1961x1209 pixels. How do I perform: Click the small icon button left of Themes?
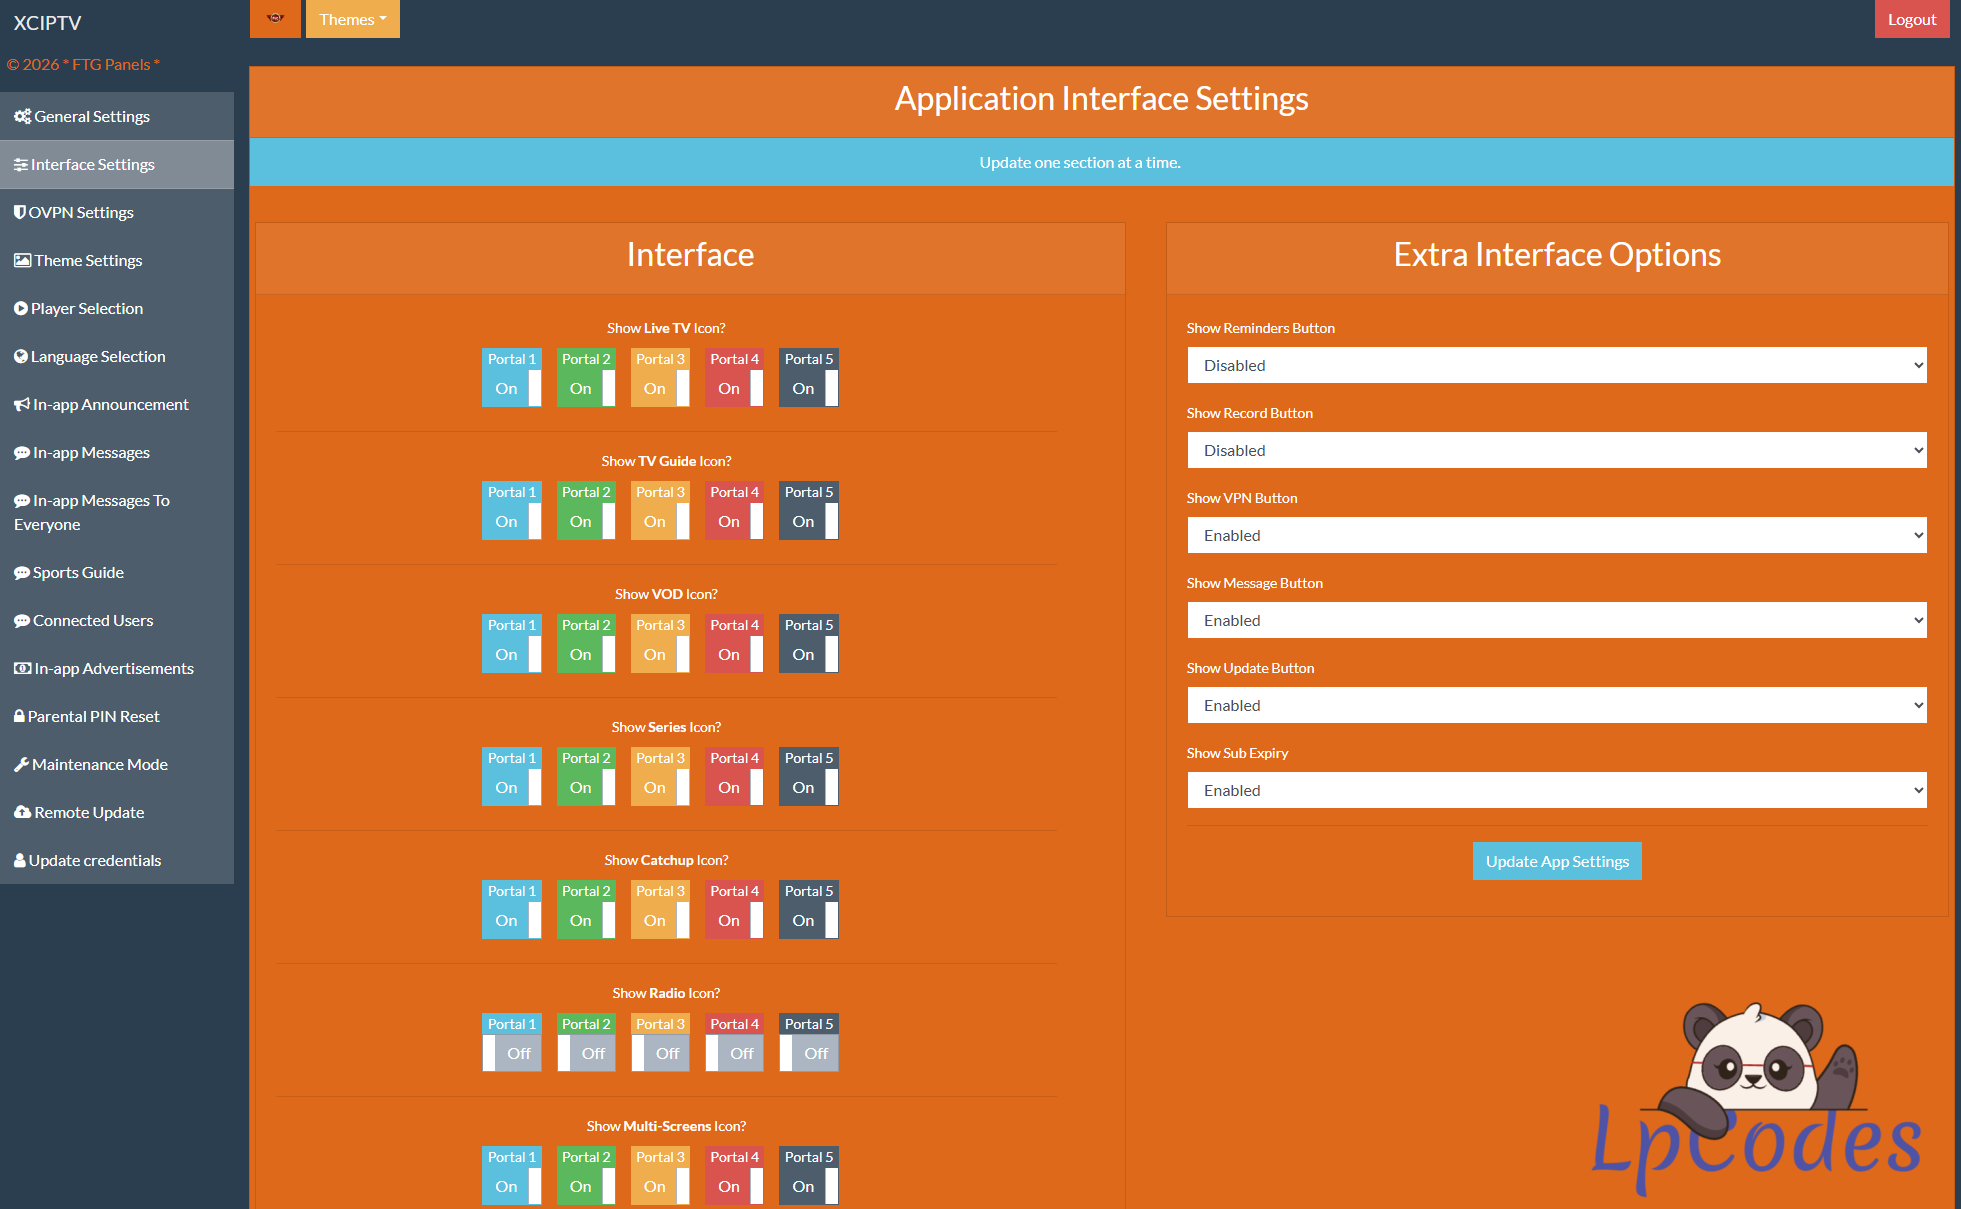click(275, 19)
